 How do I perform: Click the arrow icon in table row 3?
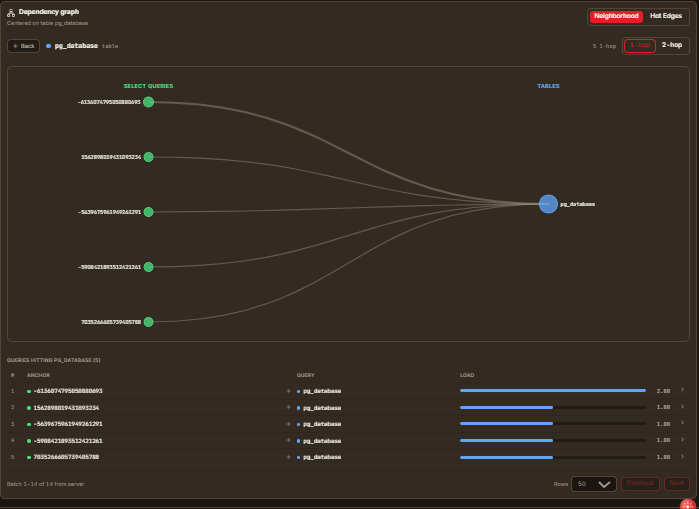[288, 424]
